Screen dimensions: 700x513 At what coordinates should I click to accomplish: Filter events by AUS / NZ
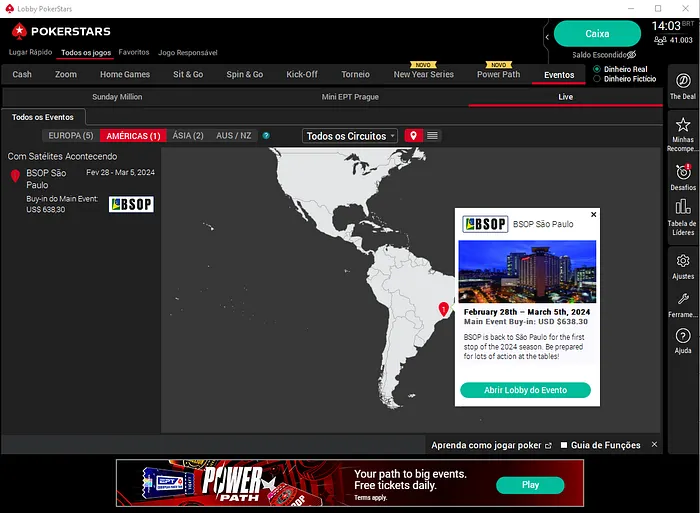(233, 136)
